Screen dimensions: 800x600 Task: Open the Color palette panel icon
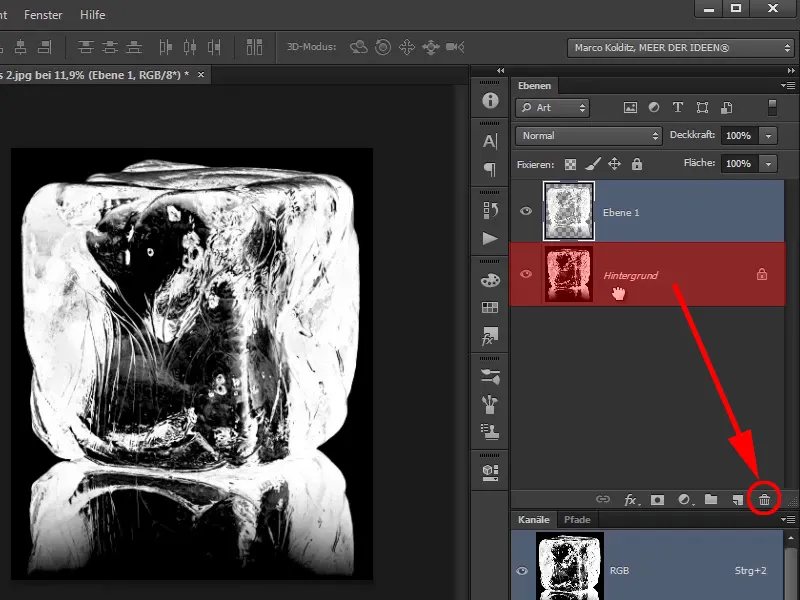[x=490, y=280]
